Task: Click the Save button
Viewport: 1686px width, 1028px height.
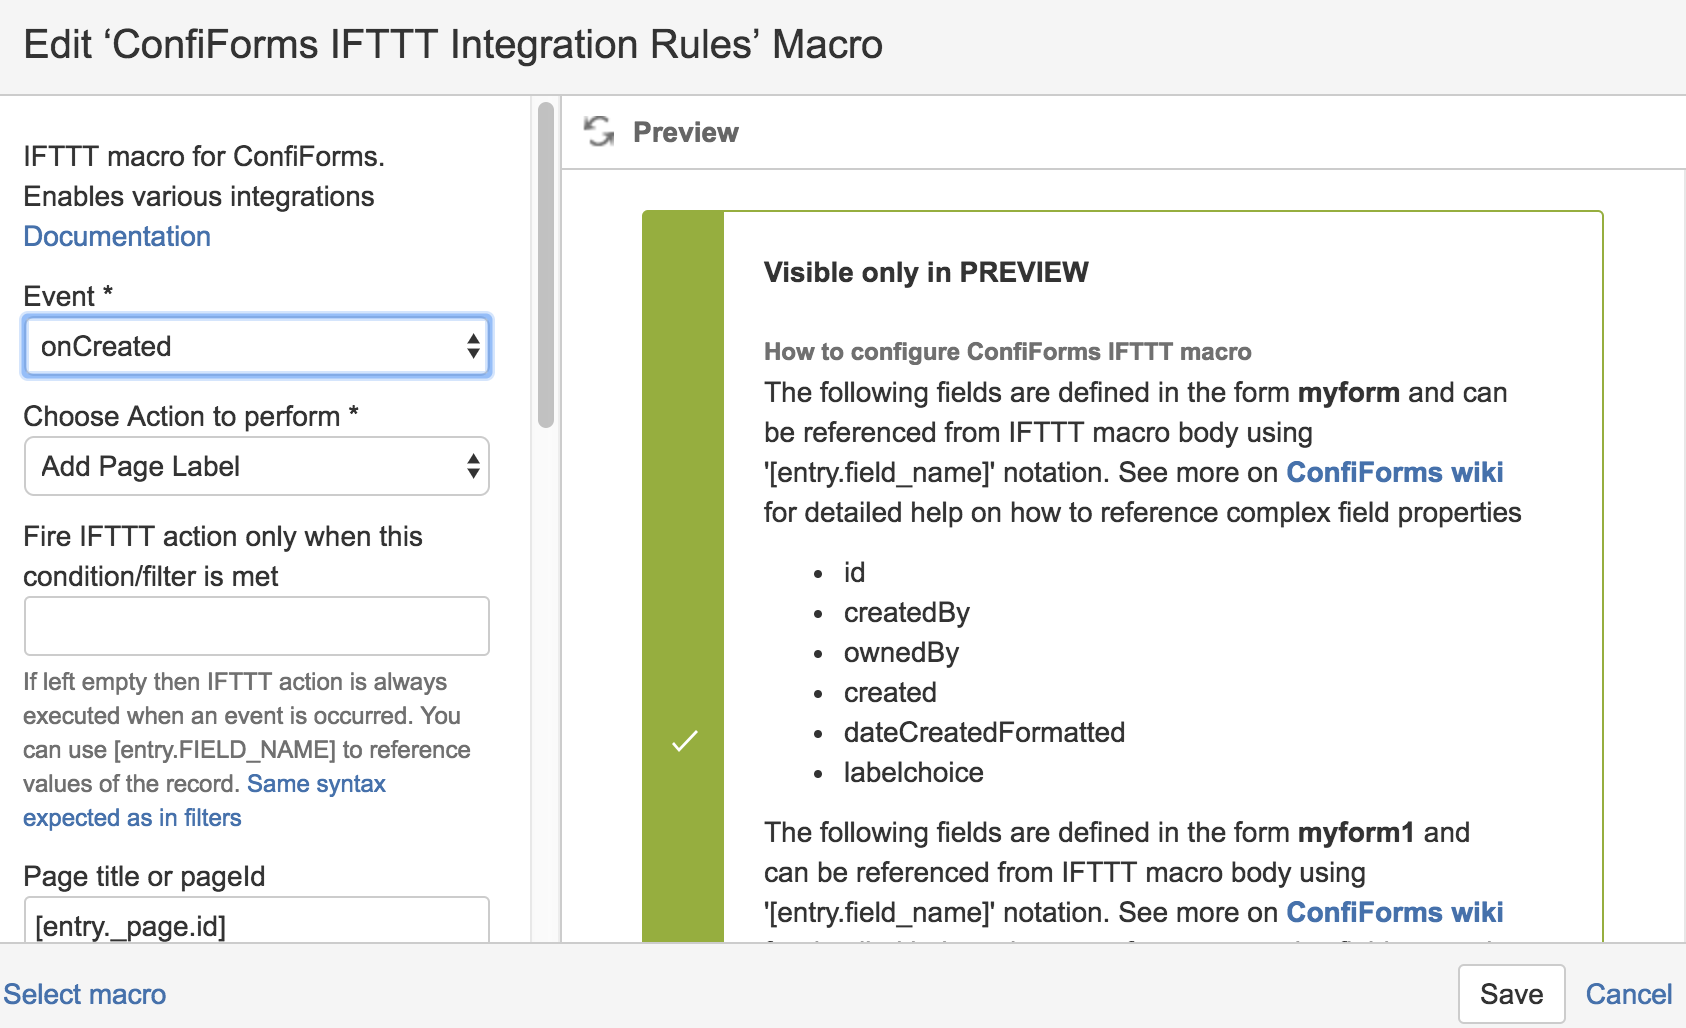Action: (x=1511, y=994)
